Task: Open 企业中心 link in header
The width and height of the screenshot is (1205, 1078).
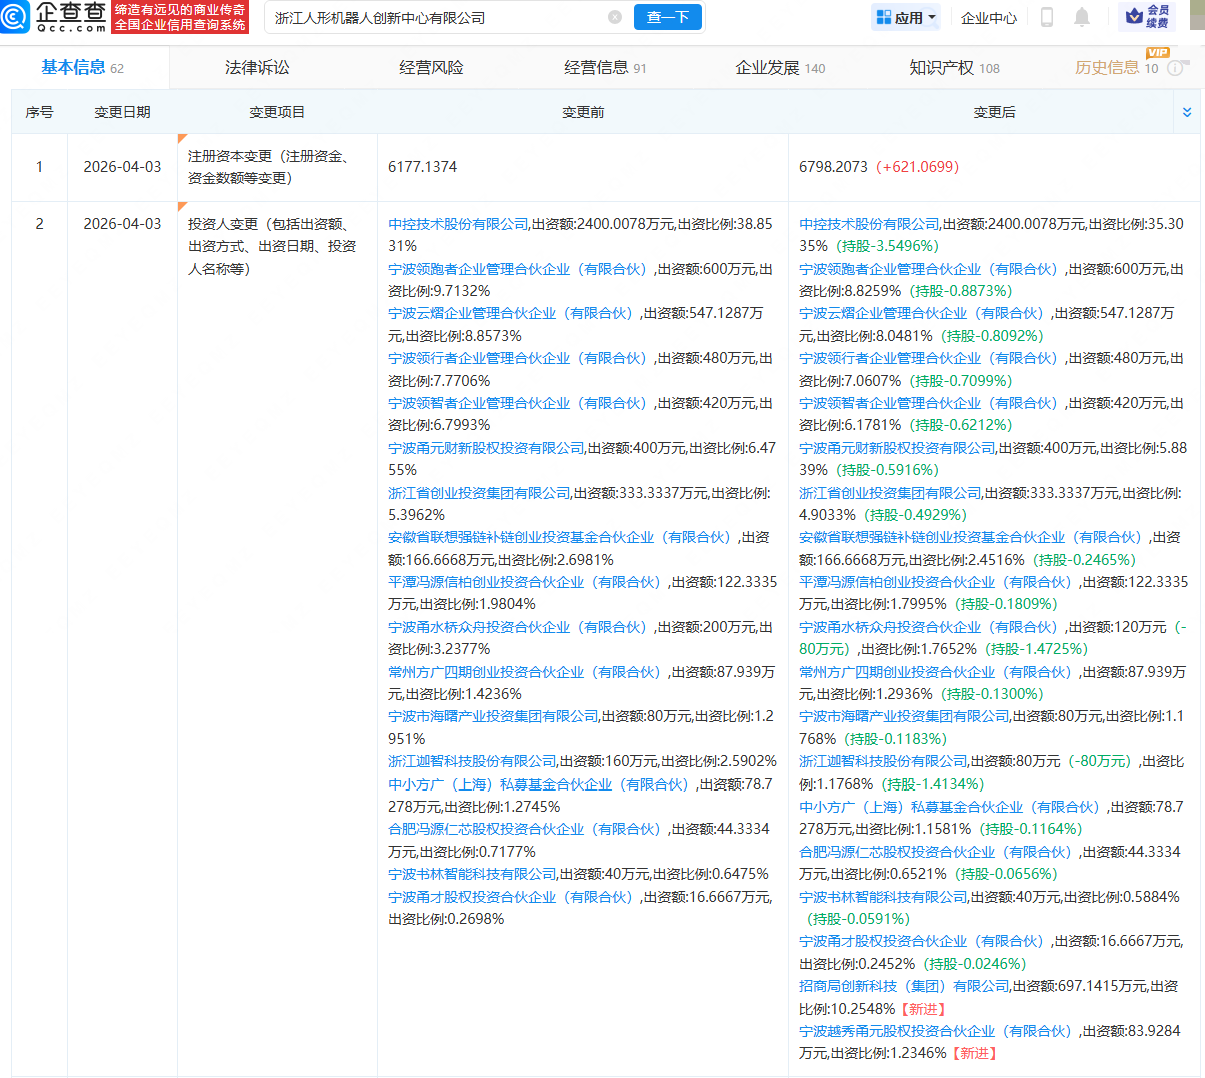Action: [988, 18]
